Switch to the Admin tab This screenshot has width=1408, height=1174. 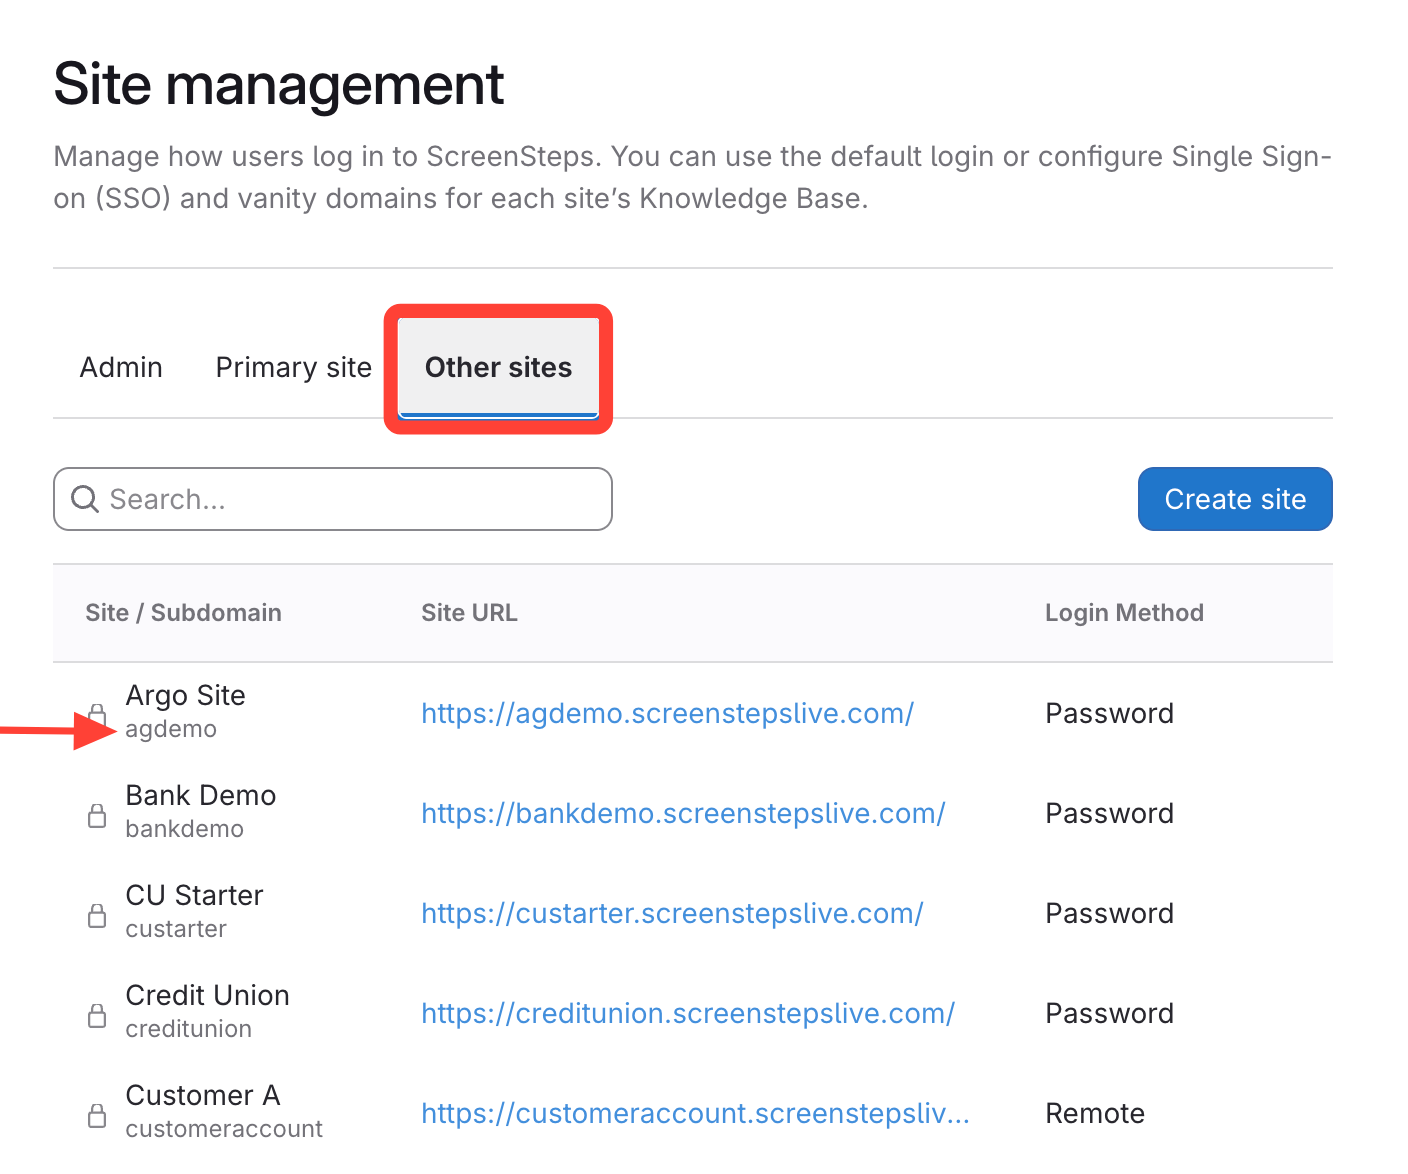[x=121, y=368]
